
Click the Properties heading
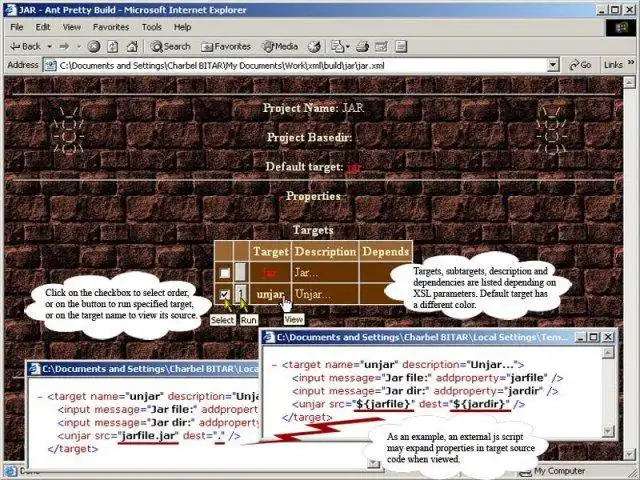tap(313, 196)
